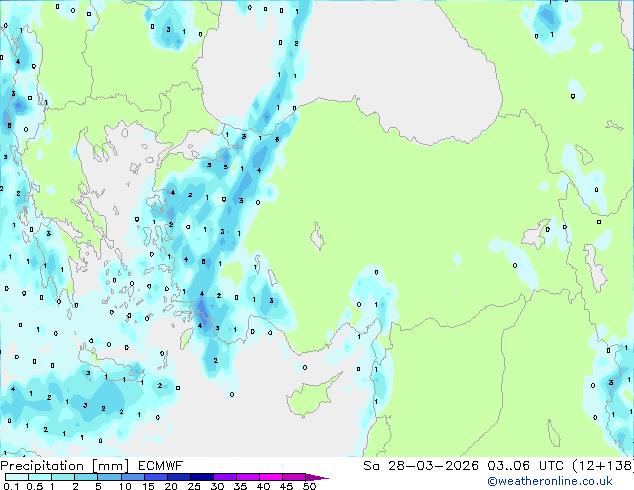The height and width of the screenshot is (490, 634).
Task: Click the '(12+138)' forecast run text
Action: click(x=603, y=466)
